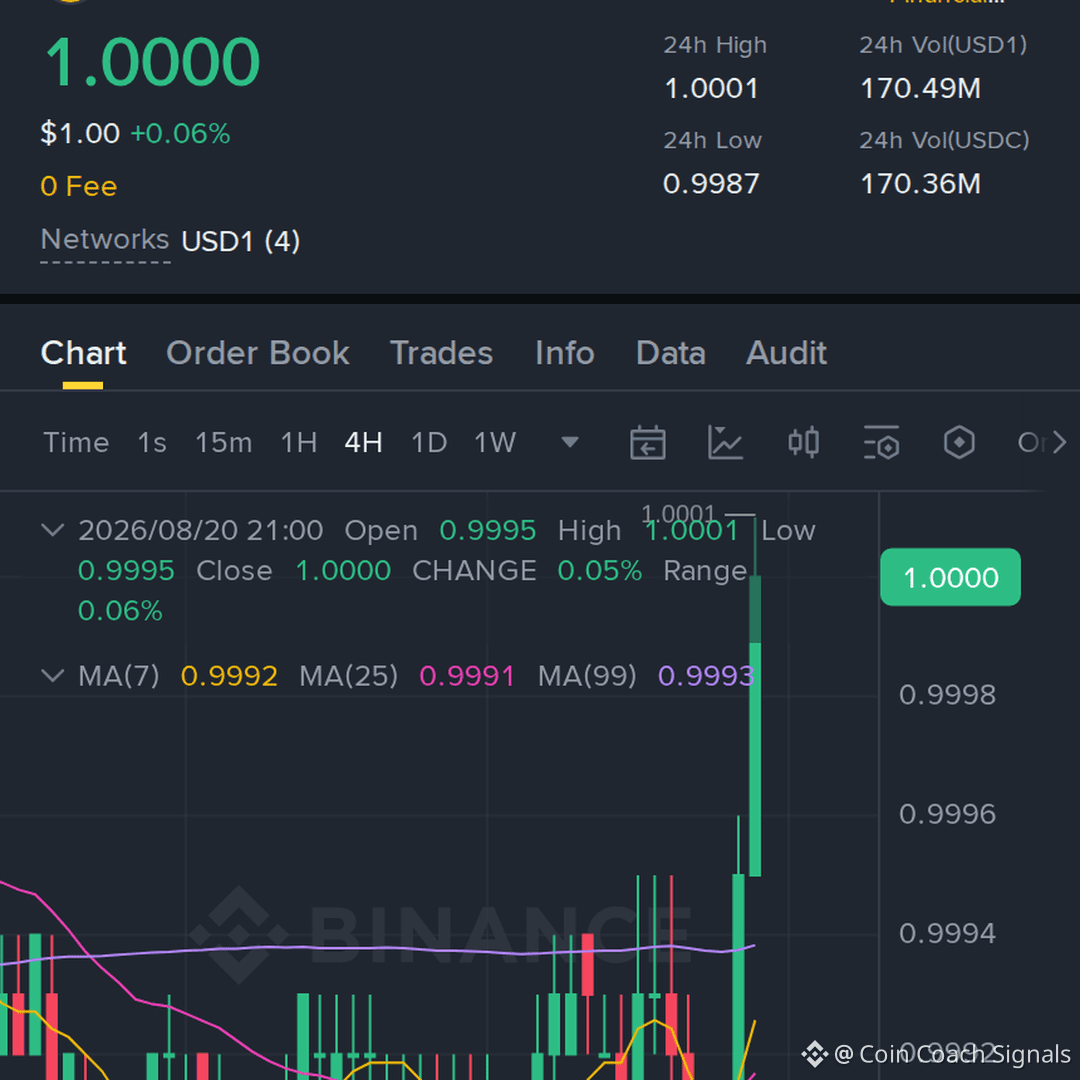This screenshot has width=1080, height=1080.
Task: Select the 1H interval
Action: pyautogui.click(x=299, y=442)
